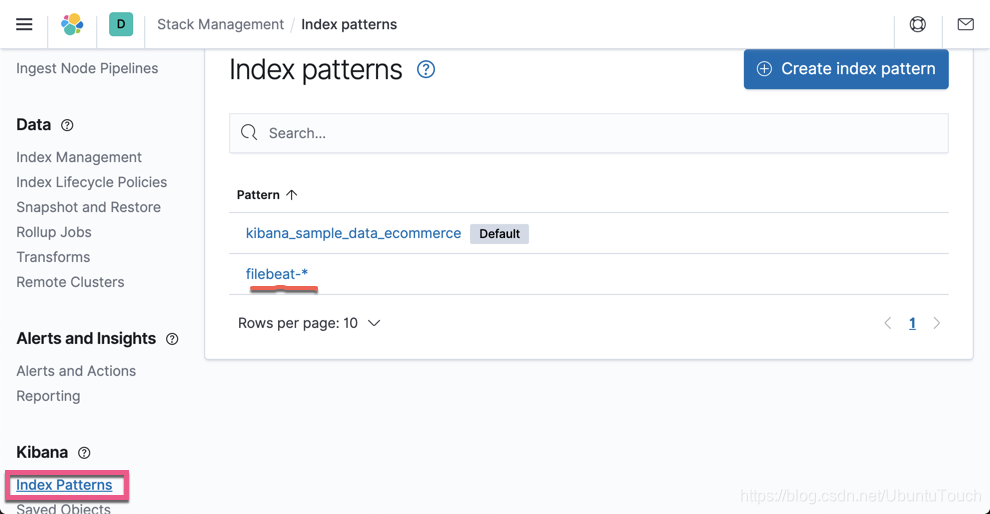Viewport: 990px width, 514px height.
Task: Open the kibana_sample_data_ecommerce pattern
Action: [353, 233]
